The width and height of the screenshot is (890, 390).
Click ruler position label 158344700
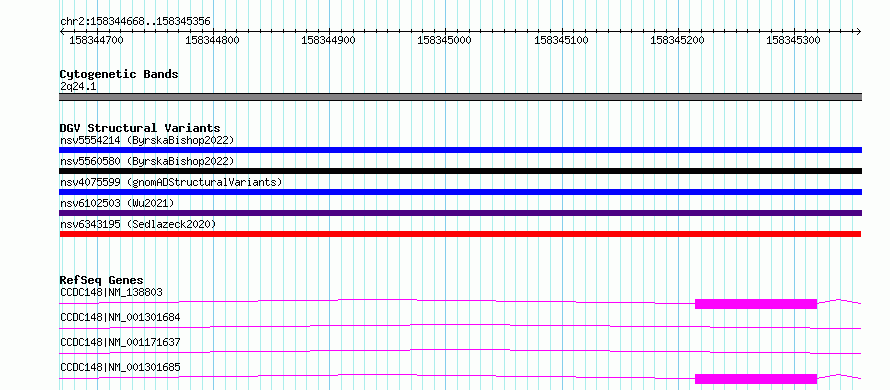pos(96,40)
